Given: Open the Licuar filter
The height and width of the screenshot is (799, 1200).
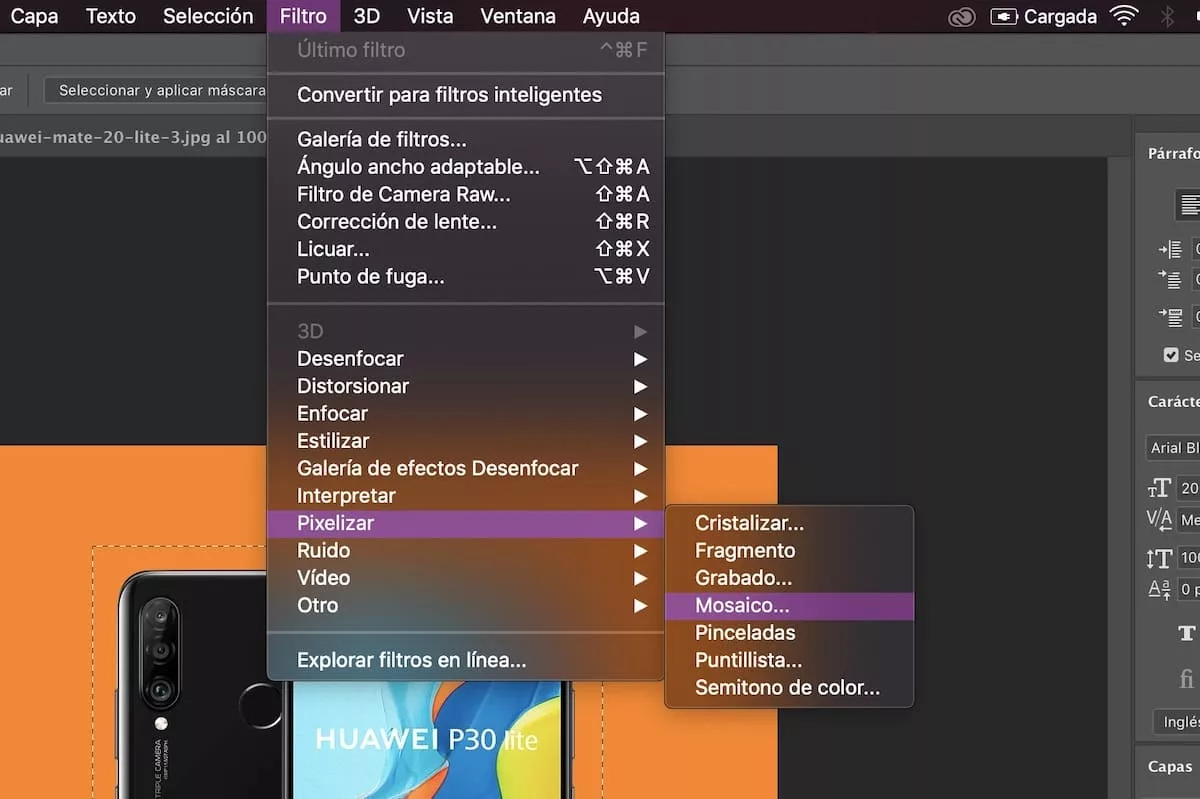Looking at the screenshot, I should click(466, 249).
